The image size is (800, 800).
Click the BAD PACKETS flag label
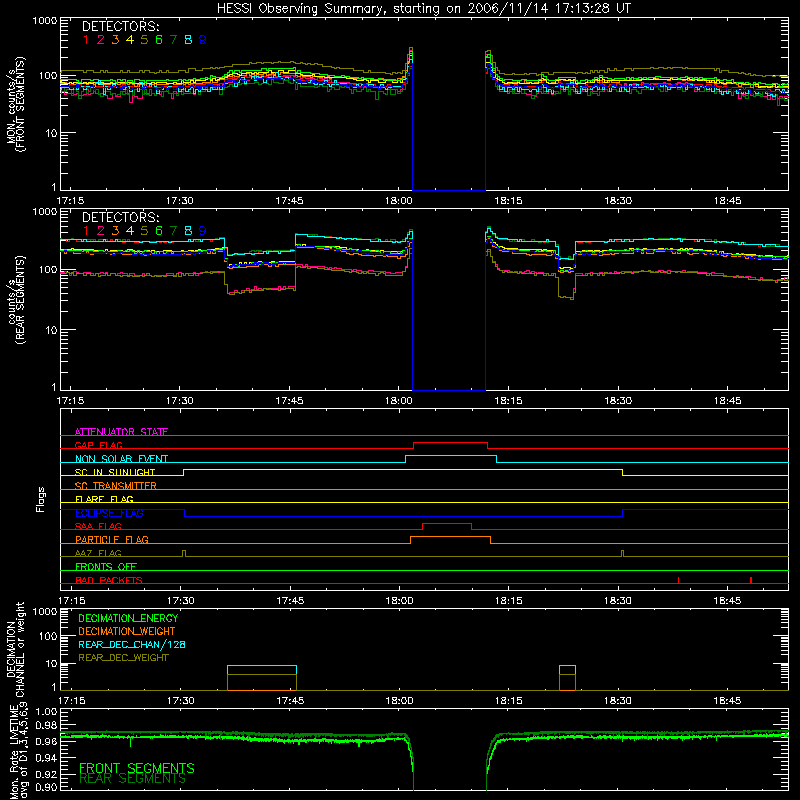click(109, 580)
